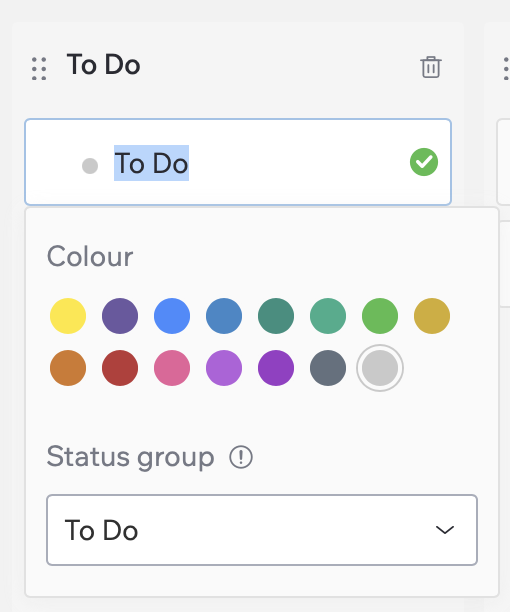Select the highlighted light grey swatch

click(380, 368)
